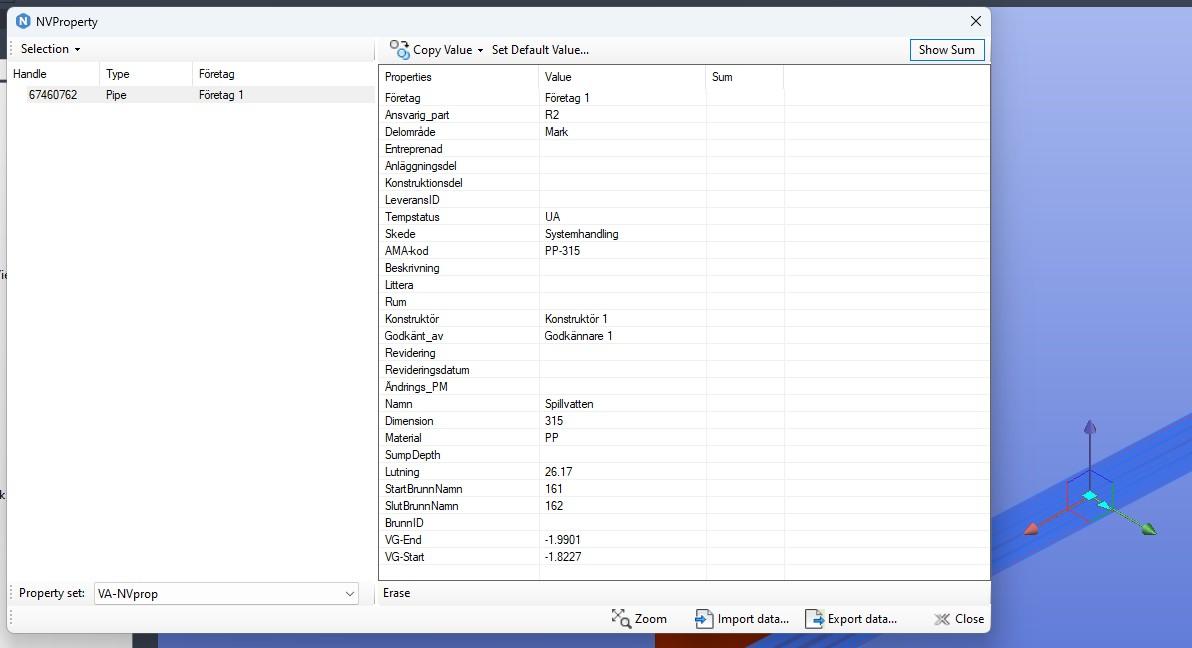Click the 162 SlutBrunnNamn value

coord(554,506)
